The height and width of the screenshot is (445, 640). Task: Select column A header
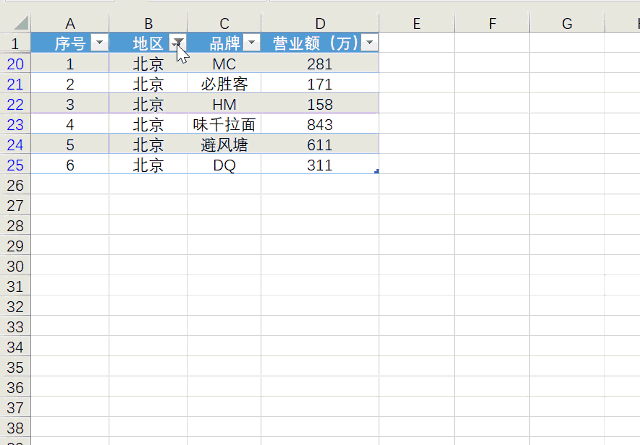(x=70, y=23)
